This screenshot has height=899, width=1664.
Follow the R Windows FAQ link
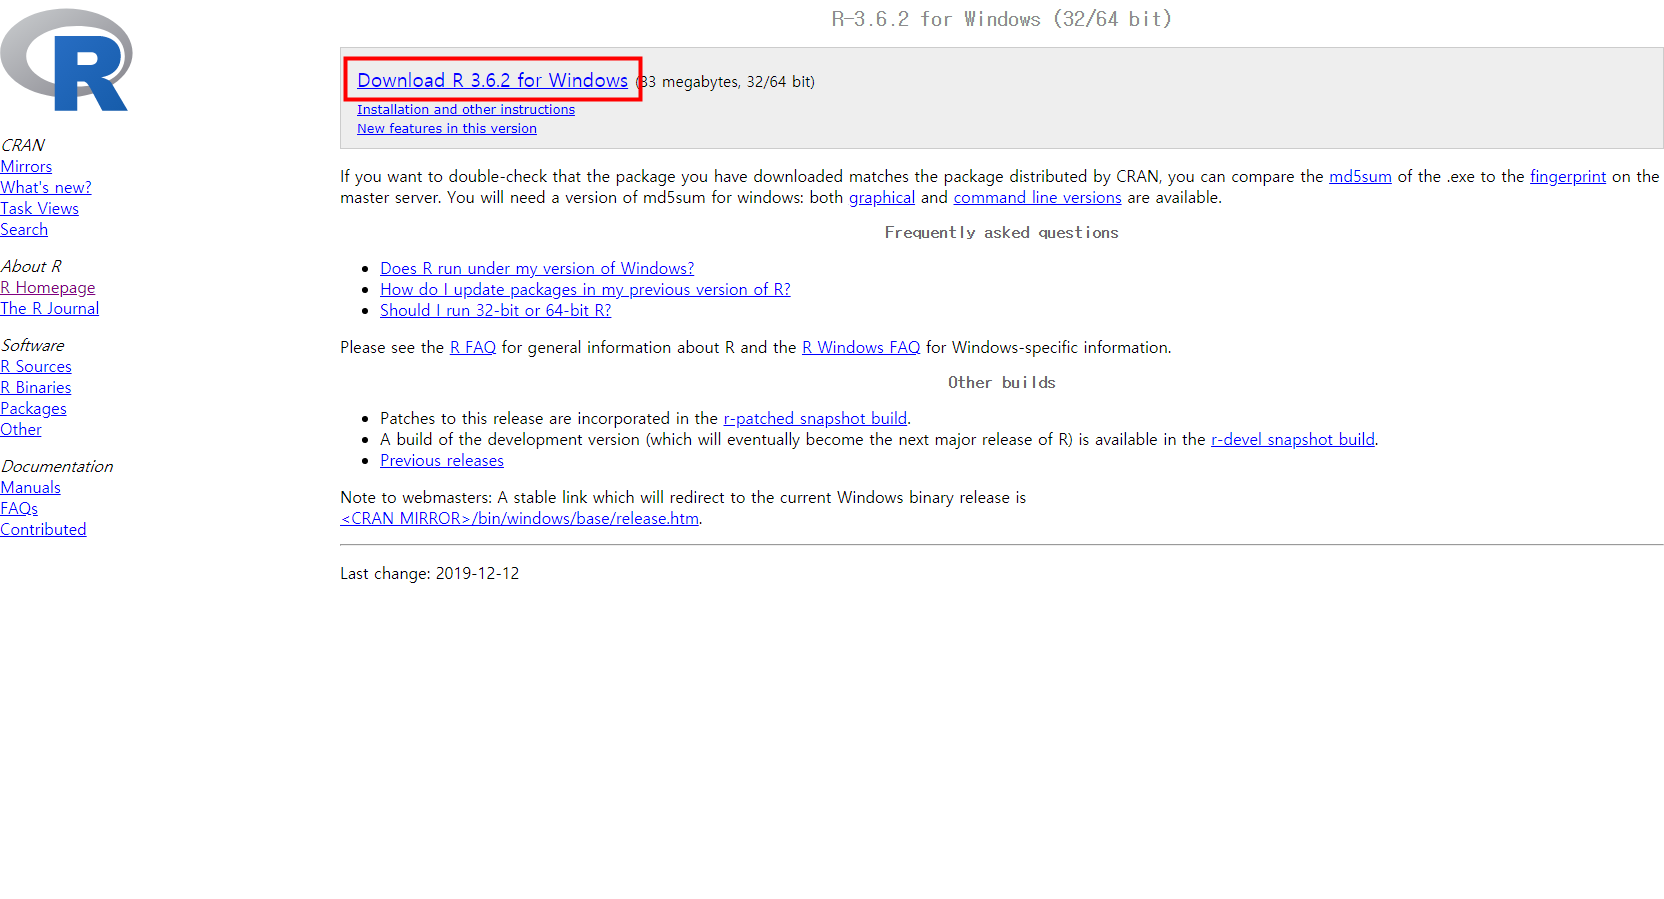pyautogui.click(x=861, y=347)
